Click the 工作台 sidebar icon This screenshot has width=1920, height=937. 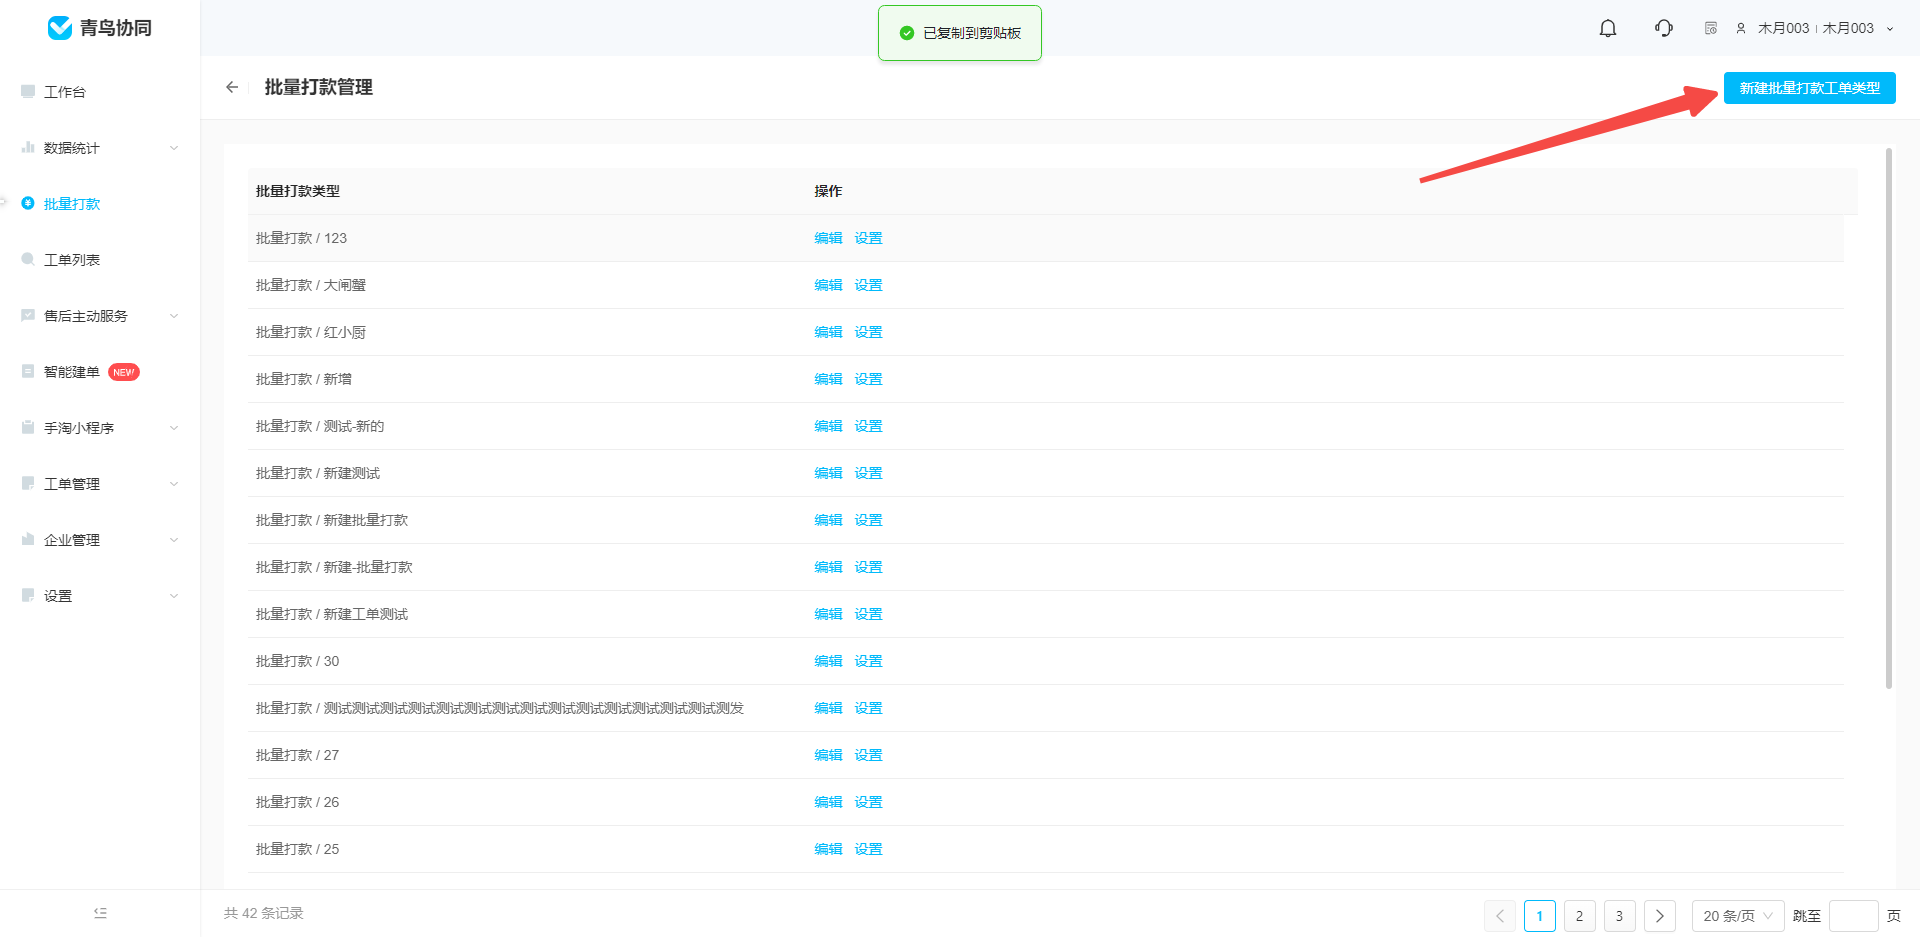pos(28,91)
